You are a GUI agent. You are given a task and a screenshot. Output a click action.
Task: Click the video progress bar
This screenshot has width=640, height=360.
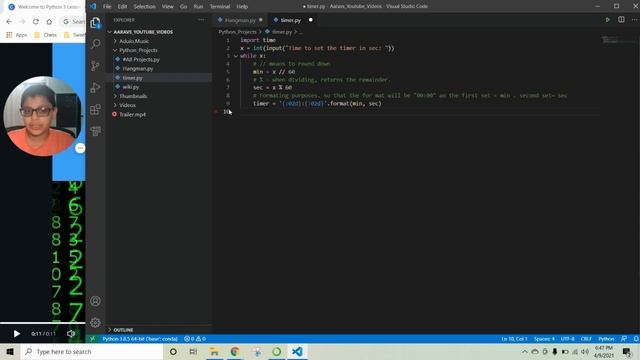42,323
